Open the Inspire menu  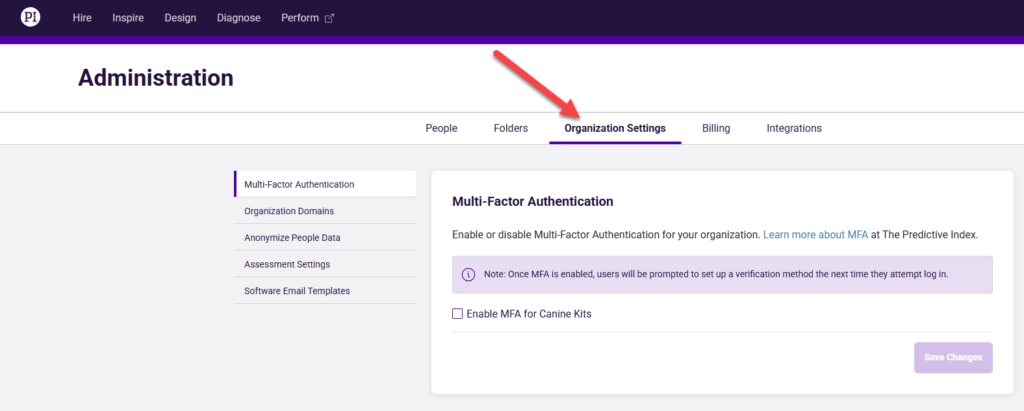(x=128, y=18)
